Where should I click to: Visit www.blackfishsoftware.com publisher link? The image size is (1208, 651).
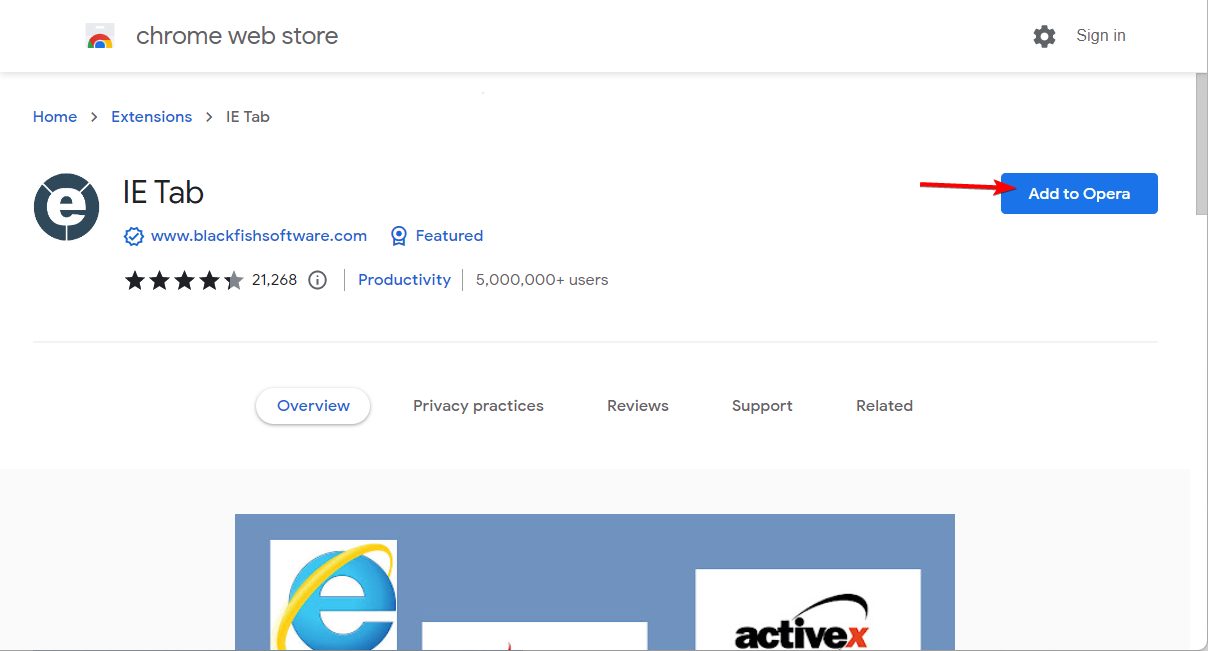tap(259, 236)
